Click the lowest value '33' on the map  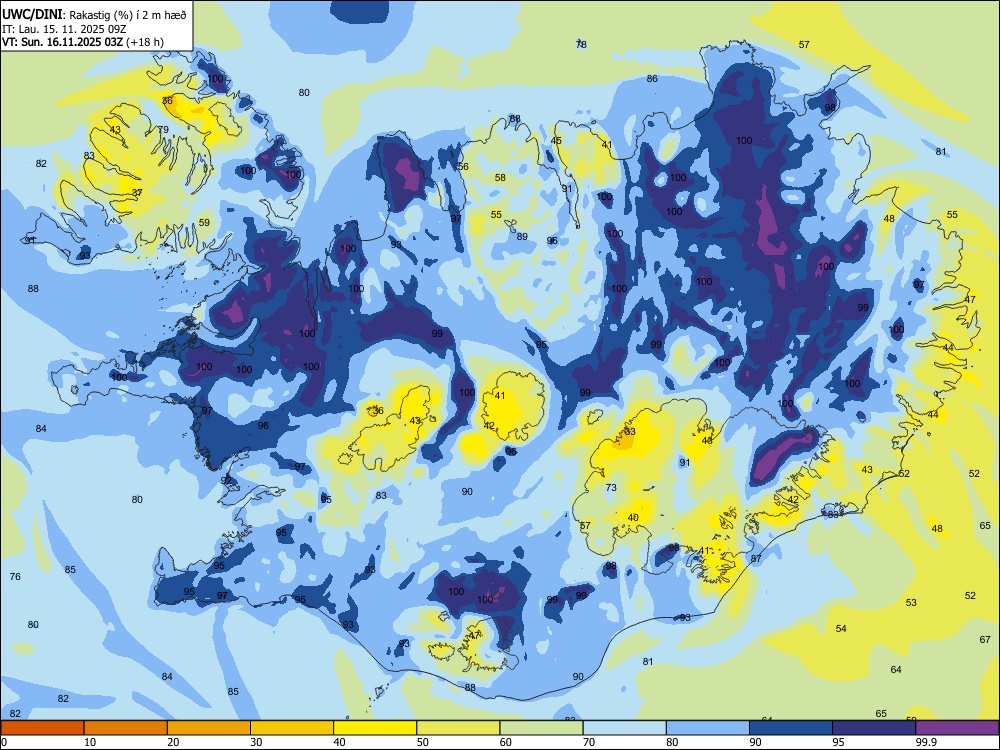pos(630,432)
